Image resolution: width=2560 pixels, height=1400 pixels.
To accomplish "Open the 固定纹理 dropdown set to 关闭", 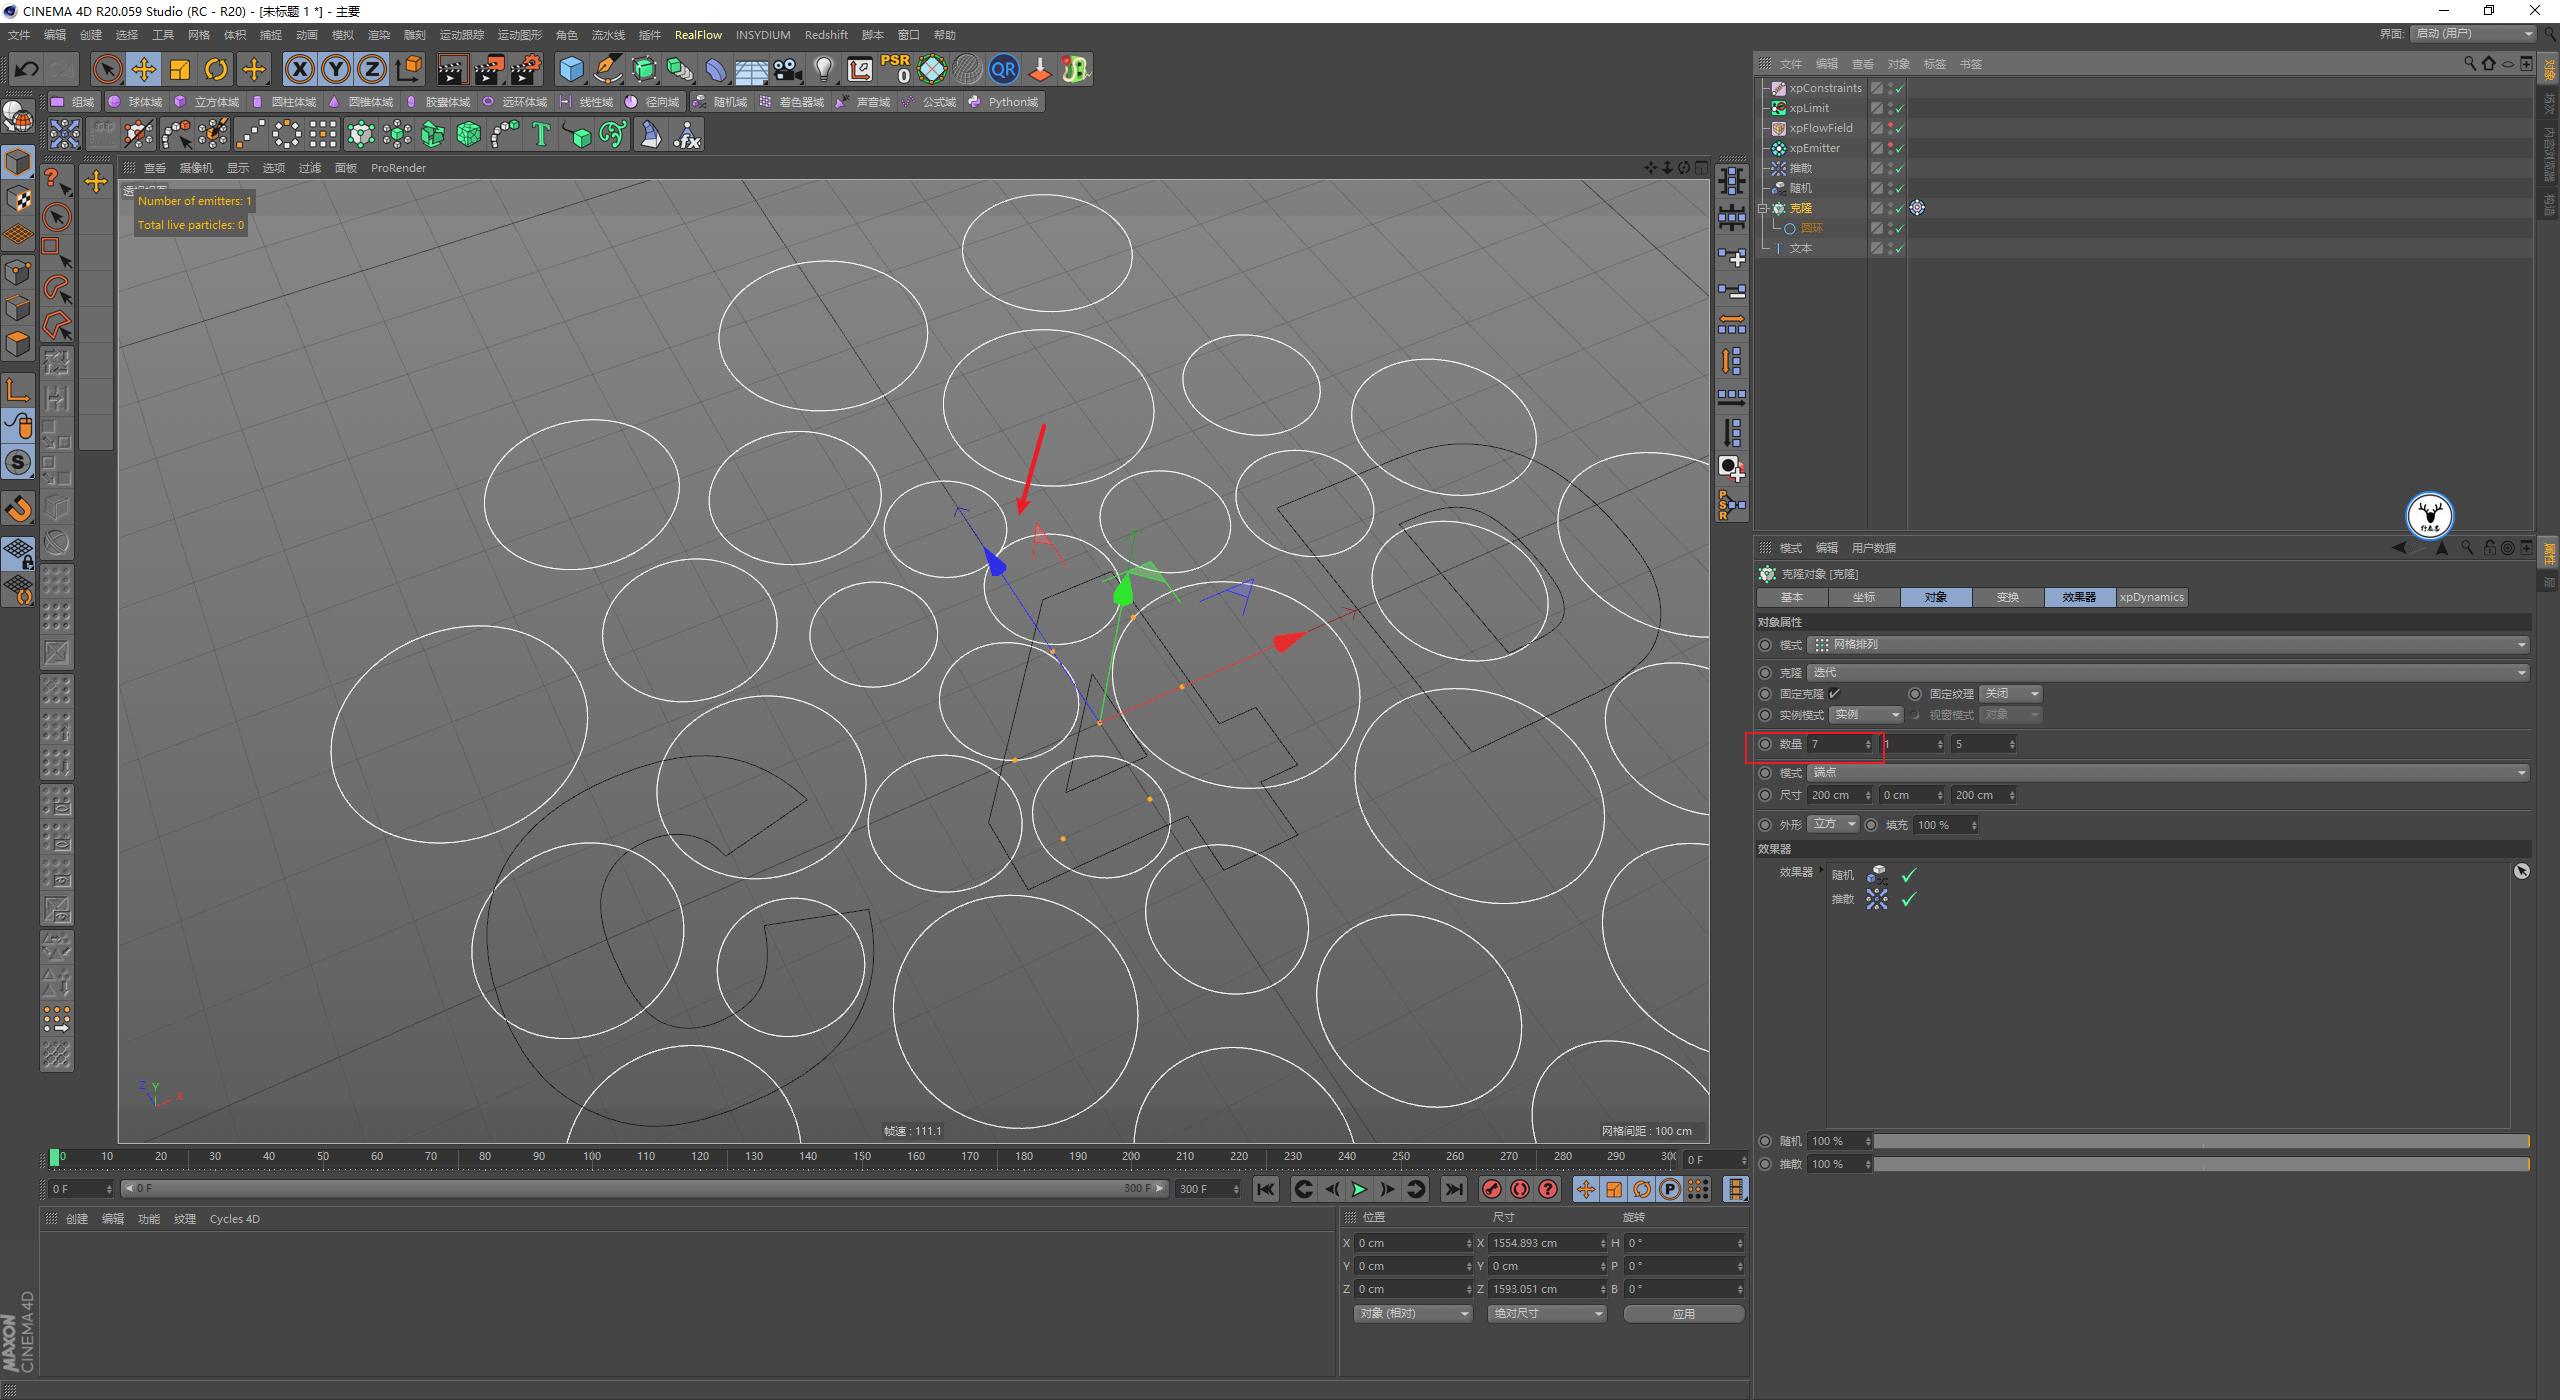I will coord(2010,693).
